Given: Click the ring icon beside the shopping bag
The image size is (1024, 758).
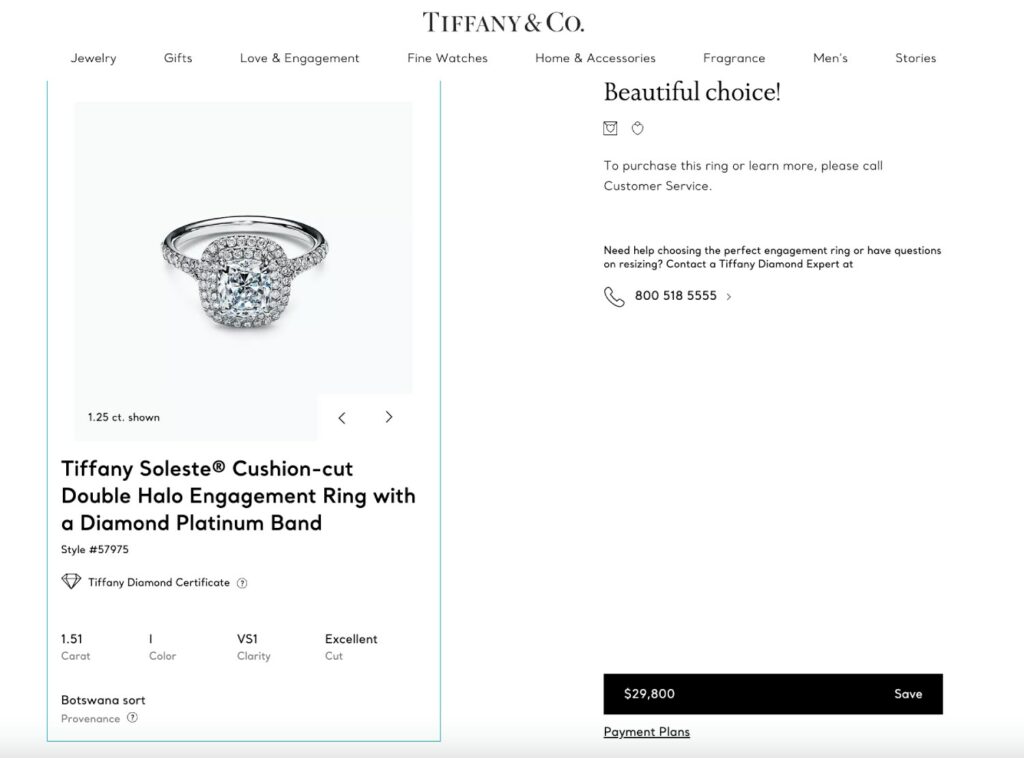Looking at the screenshot, I should click(x=637, y=128).
